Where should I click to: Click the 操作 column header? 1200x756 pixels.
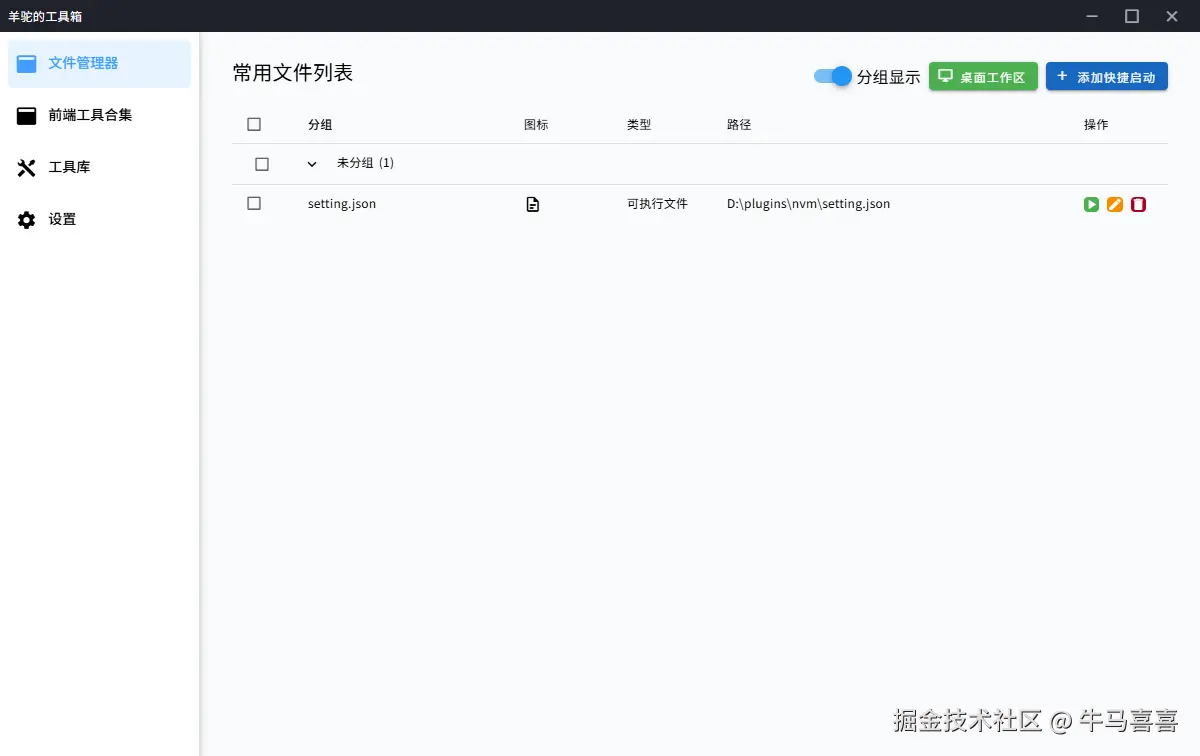(1095, 124)
